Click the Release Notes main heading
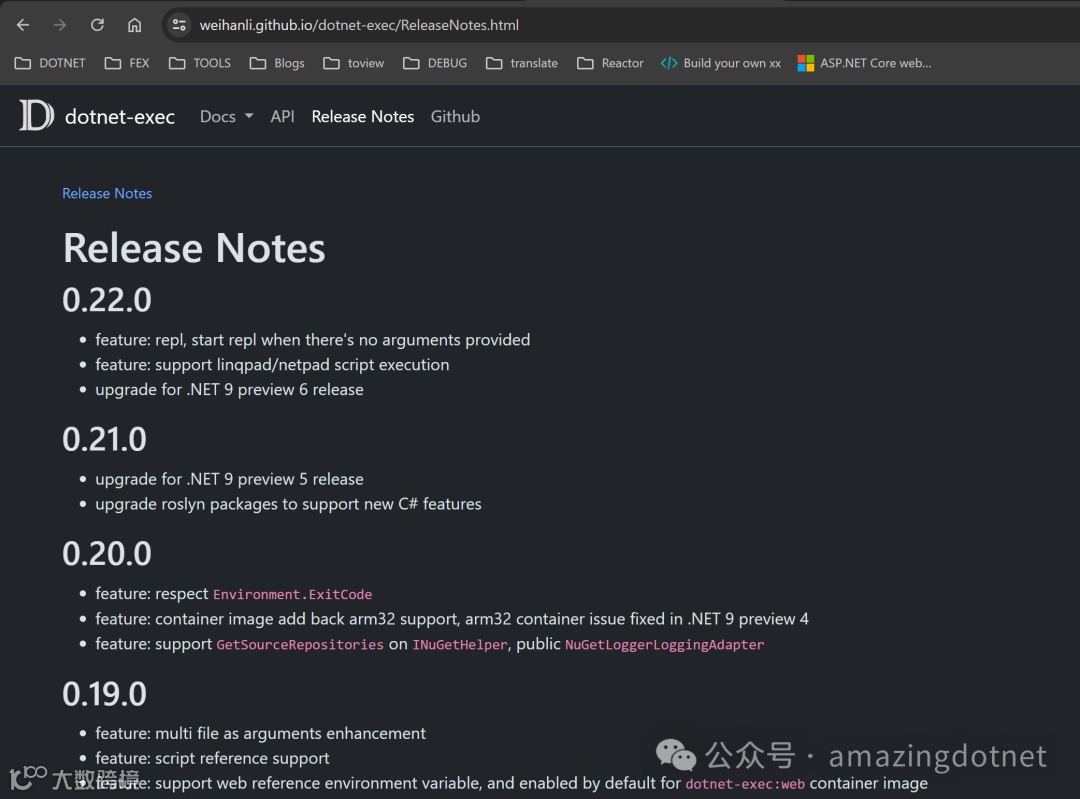This screenshot has width=1080, height=799. tap(194, 248)
